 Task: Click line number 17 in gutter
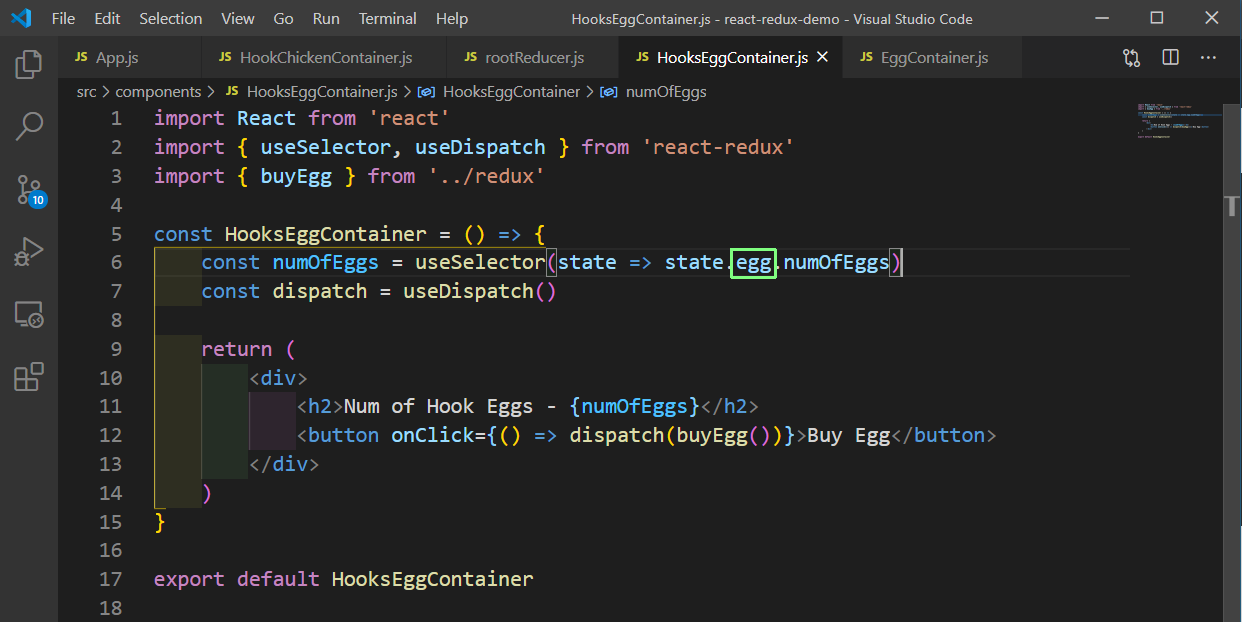110,579
